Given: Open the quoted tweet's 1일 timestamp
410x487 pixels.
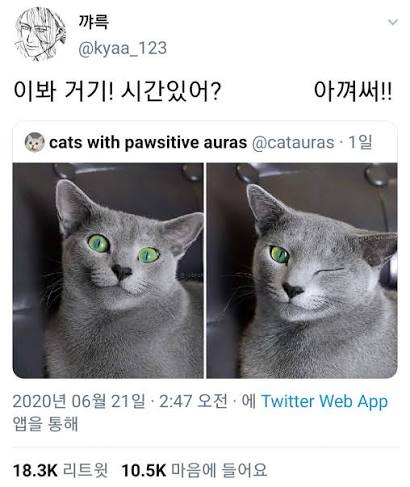Looking at the screenshot, I should click(x=360, y=143).
